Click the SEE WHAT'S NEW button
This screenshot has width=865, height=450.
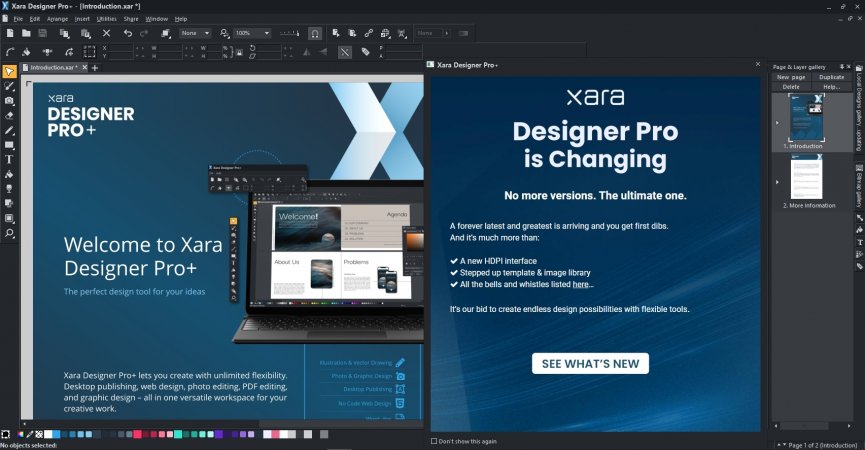point(590,363)
